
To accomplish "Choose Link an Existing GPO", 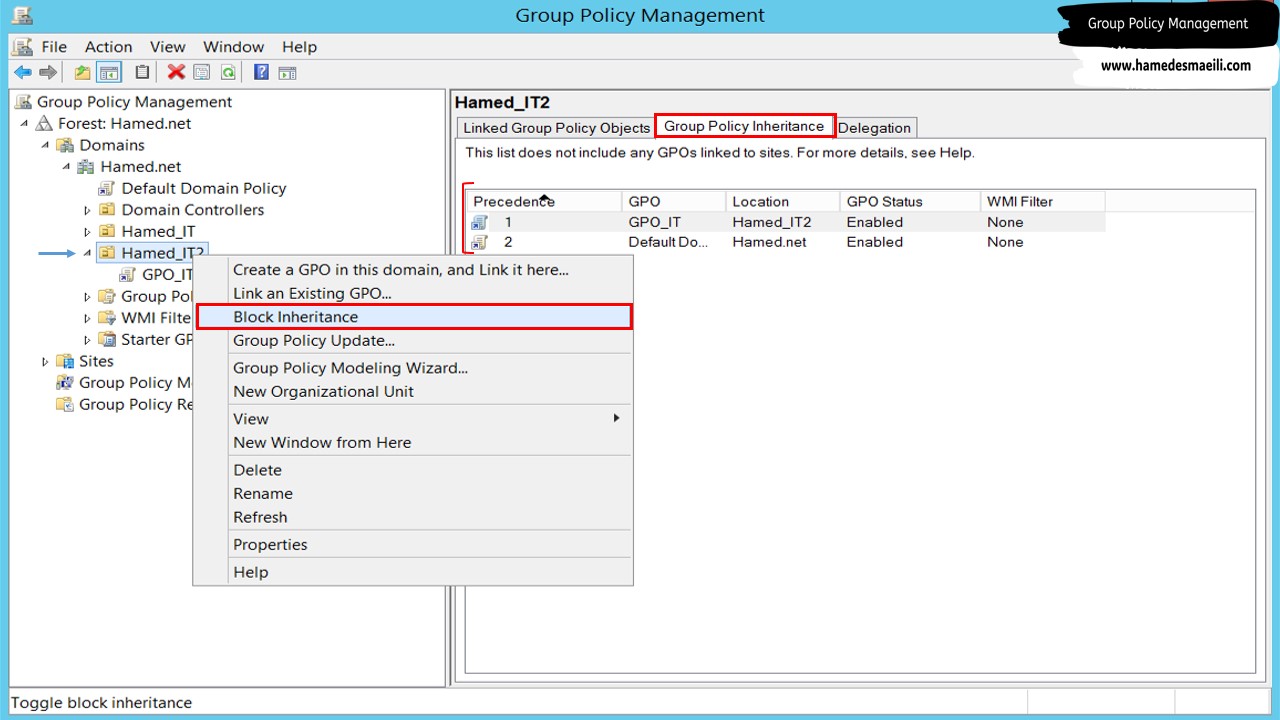I will click(413, 293).
